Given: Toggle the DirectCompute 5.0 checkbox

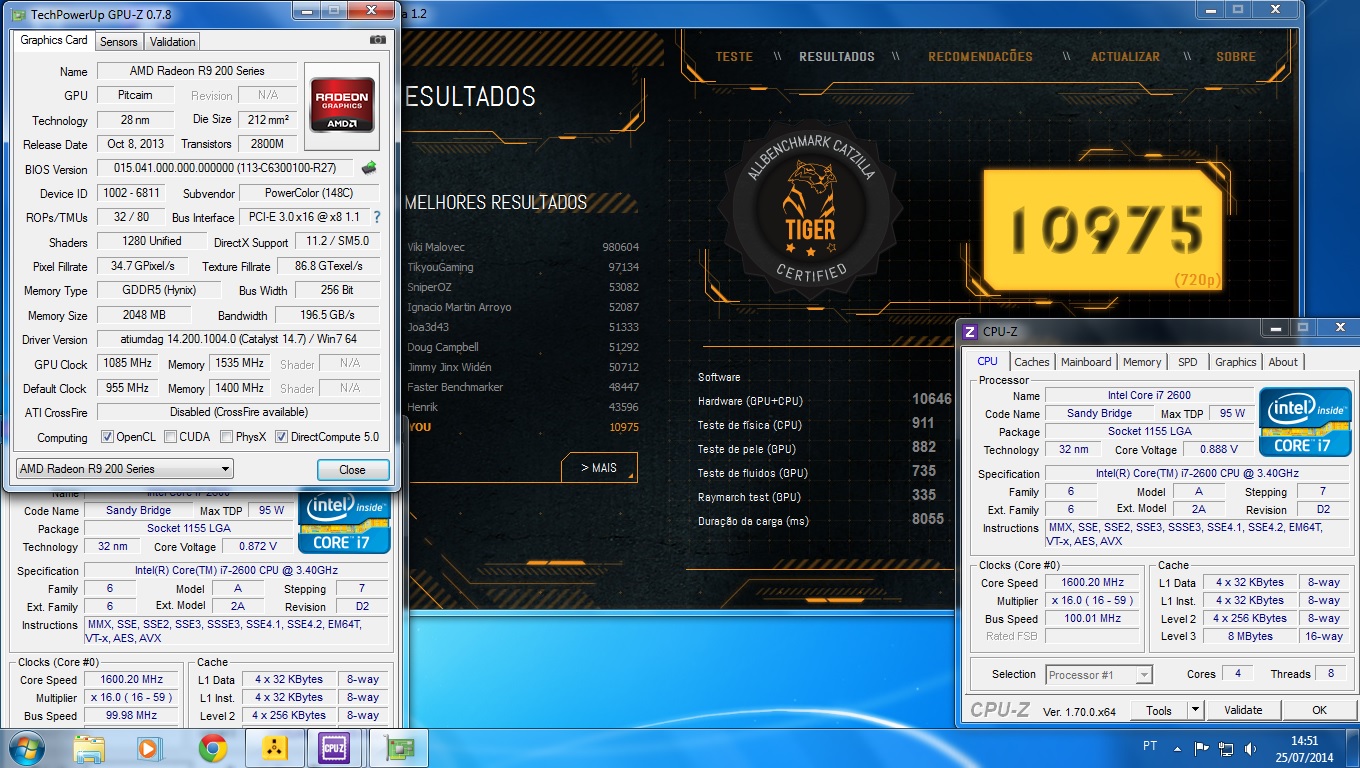Looking at the screenshot, I should click(282, 437).
